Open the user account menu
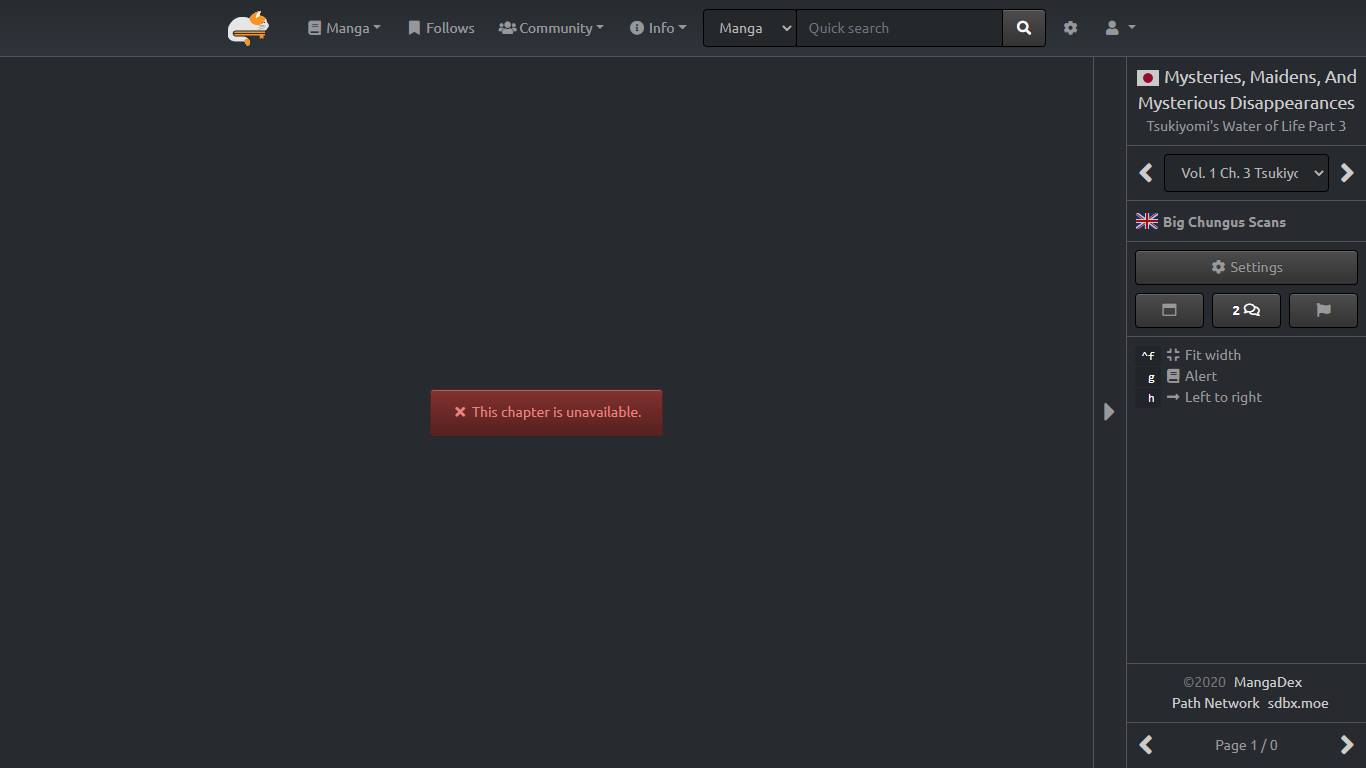 pos(1119,28)
